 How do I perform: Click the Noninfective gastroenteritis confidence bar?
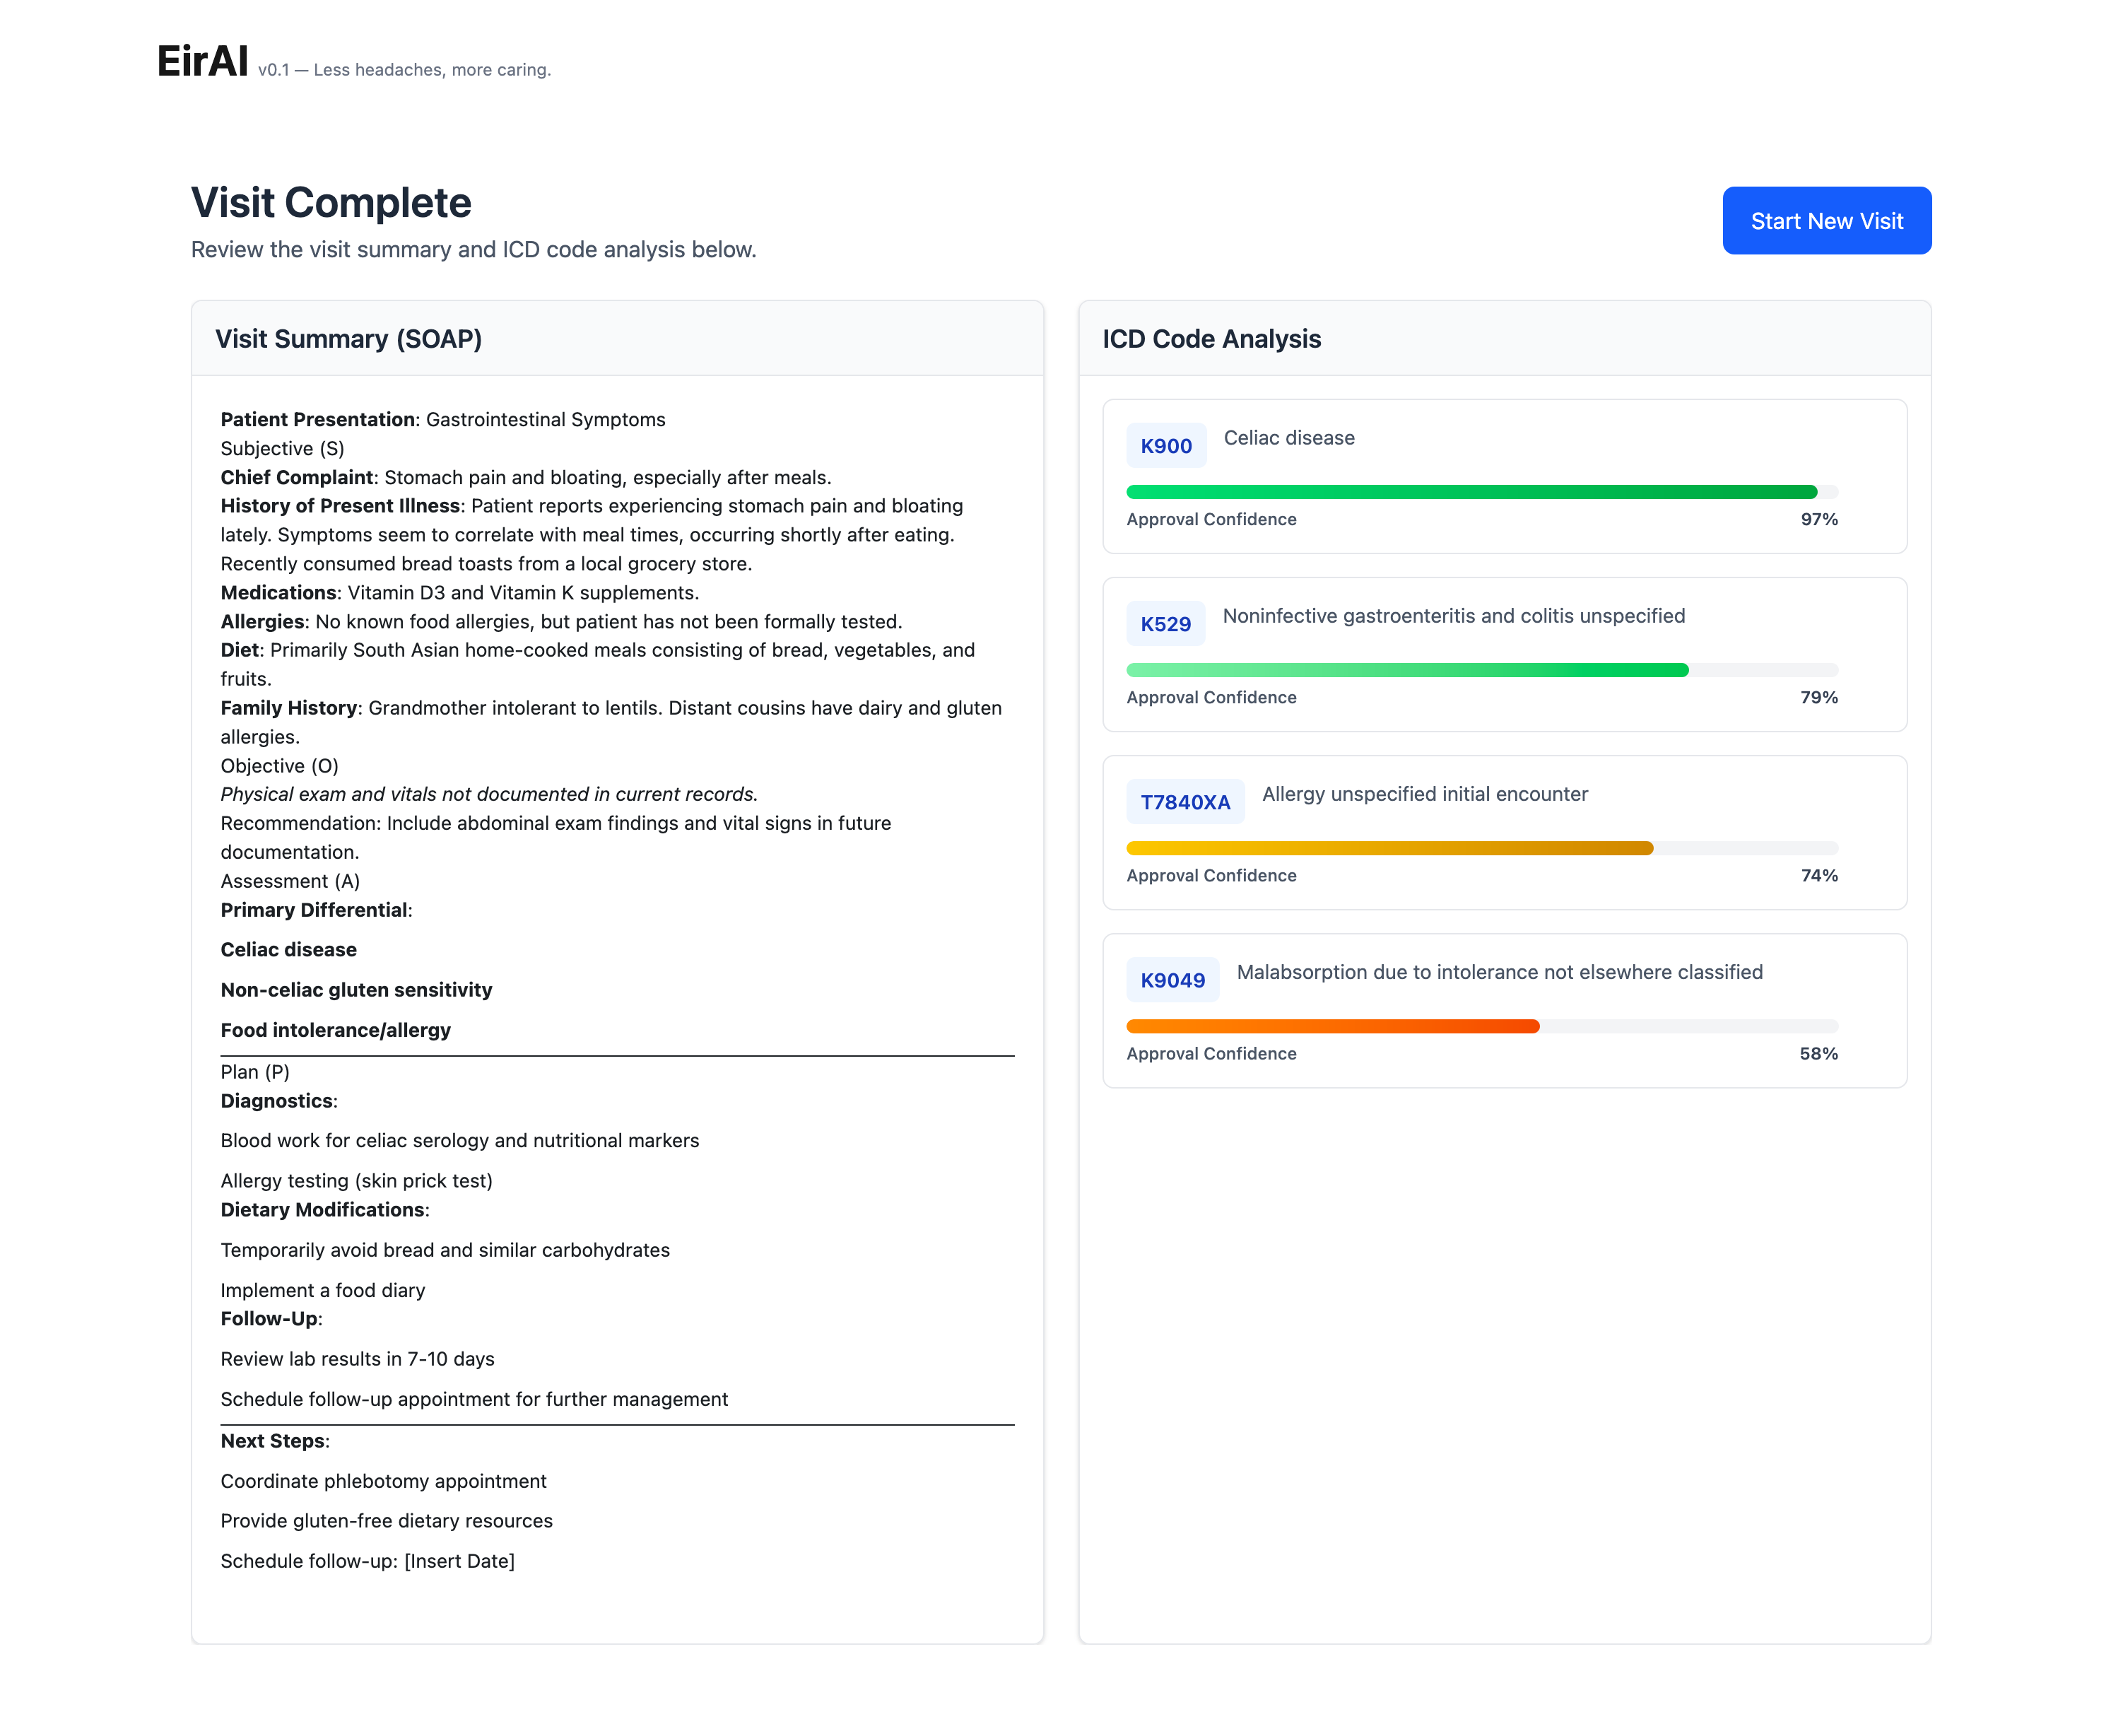coord(1406,670)
